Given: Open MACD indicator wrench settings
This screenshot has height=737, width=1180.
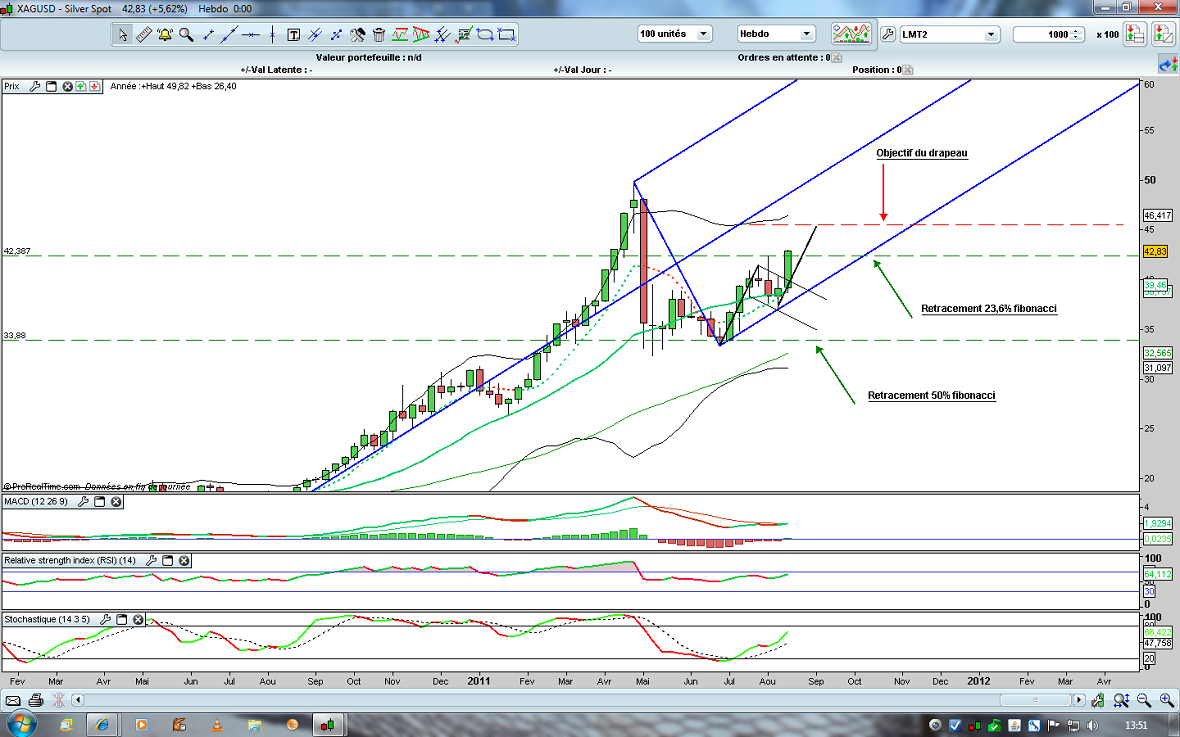Looking at the screenshot, I should (x=84, y=501).
